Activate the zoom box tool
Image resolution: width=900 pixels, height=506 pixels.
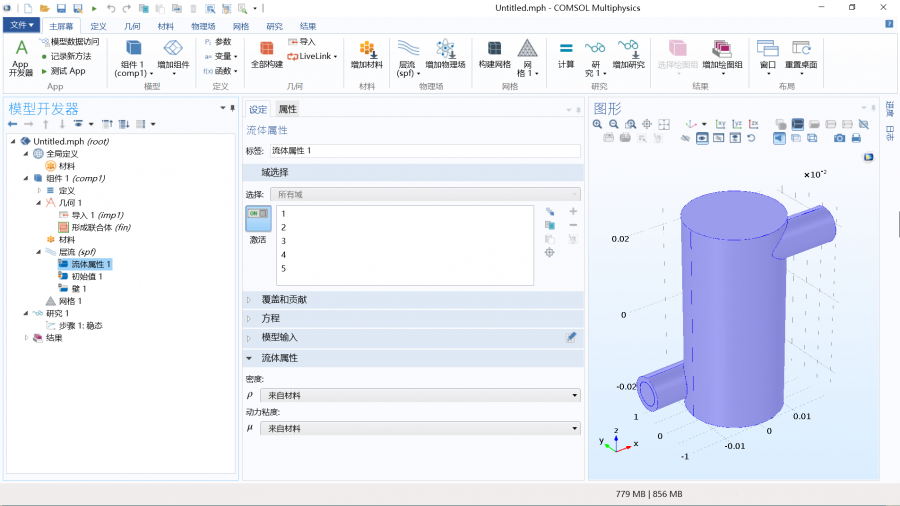point(630,124)
